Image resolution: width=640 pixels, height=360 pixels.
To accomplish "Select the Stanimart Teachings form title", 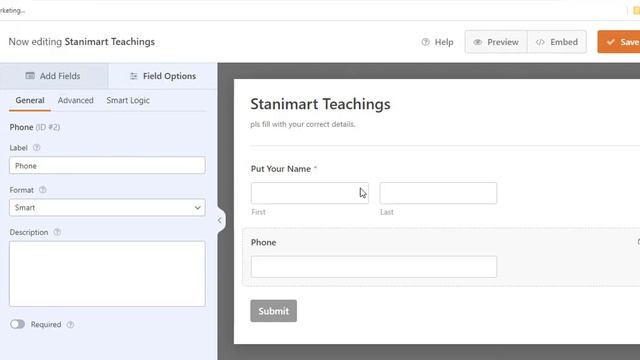I will (x=320, y=104).
